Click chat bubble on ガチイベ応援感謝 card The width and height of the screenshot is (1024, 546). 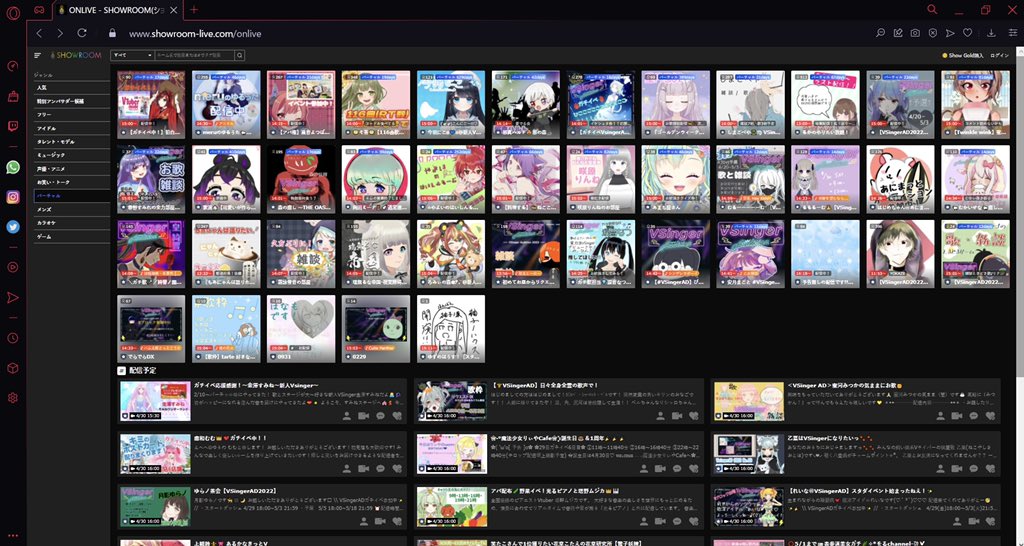381,415
